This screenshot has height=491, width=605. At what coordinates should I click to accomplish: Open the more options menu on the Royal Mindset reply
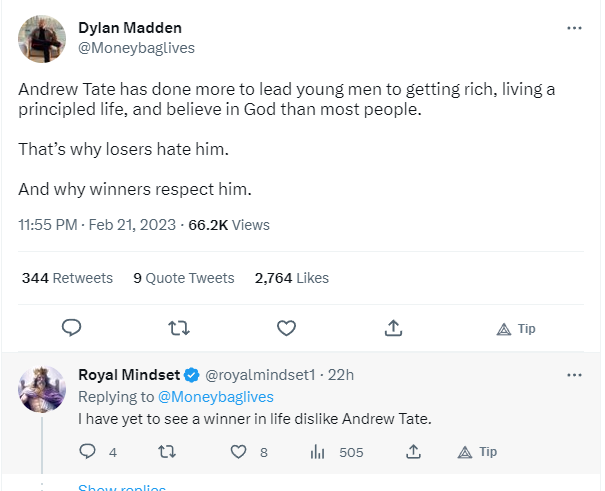tap(574, 375)
